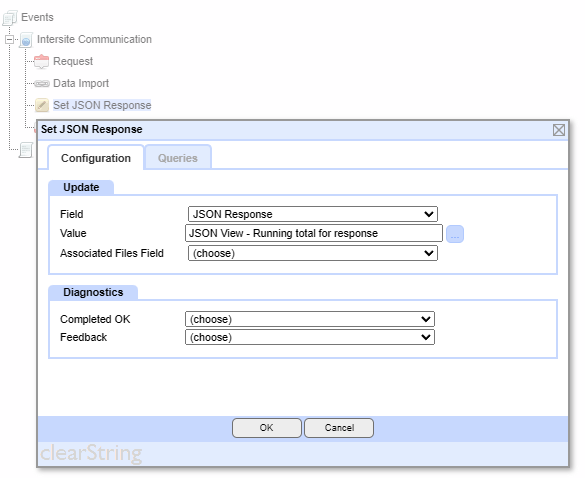Viewport: 585px width, 478px height.
Task: Click the document icon at tree bottom
Action: [x=26, y=150]
